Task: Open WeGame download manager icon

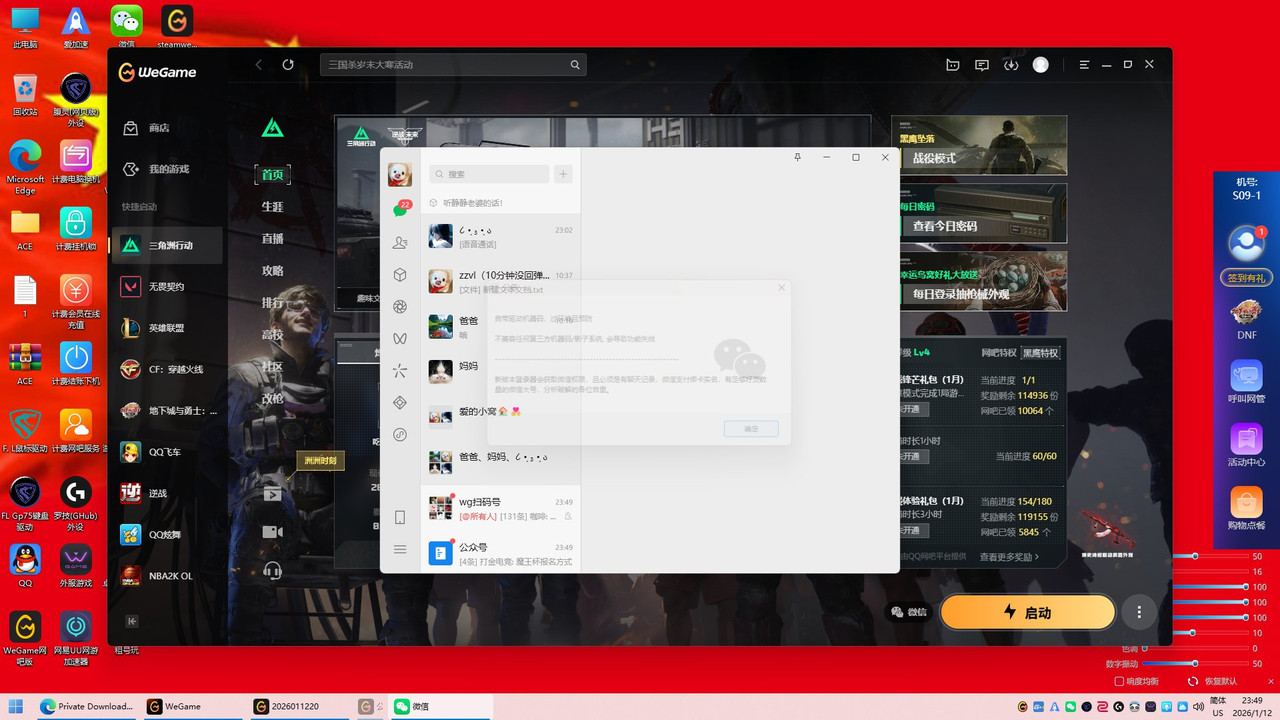Action: [1011, 64]
